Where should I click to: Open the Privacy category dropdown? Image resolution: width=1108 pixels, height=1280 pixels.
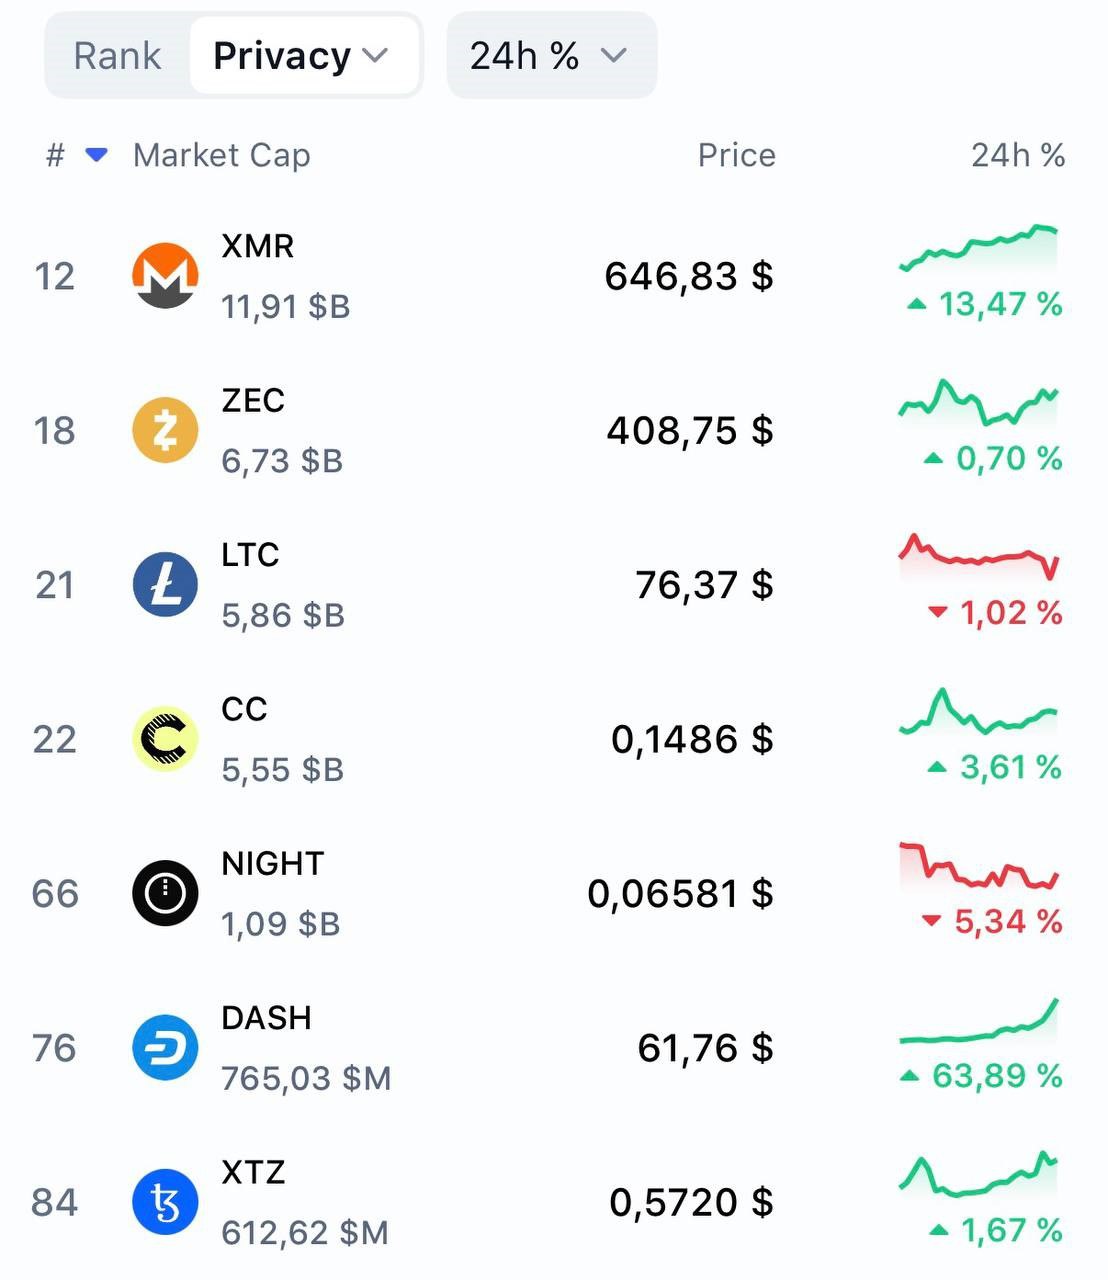tap(301, 56)
